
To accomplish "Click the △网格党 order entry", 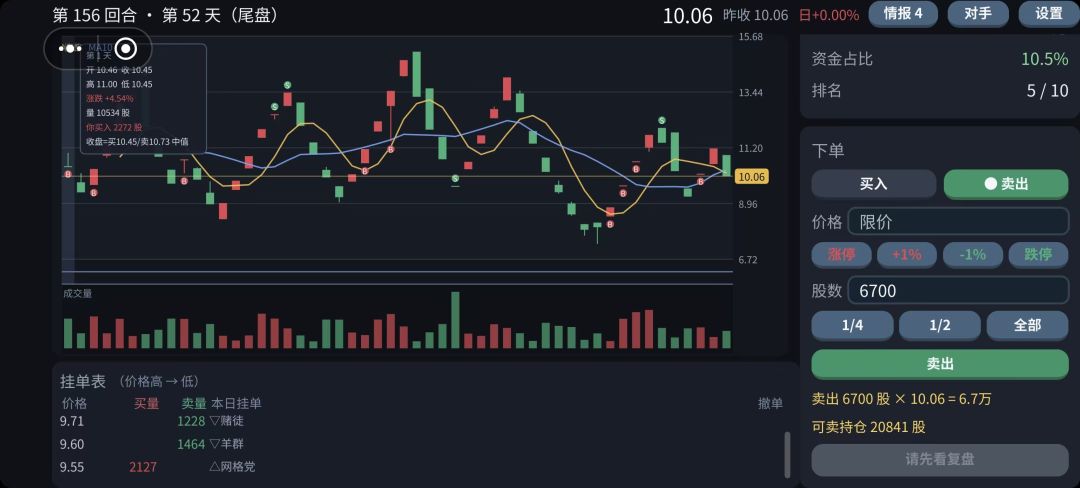I will [x=232, y=467].
